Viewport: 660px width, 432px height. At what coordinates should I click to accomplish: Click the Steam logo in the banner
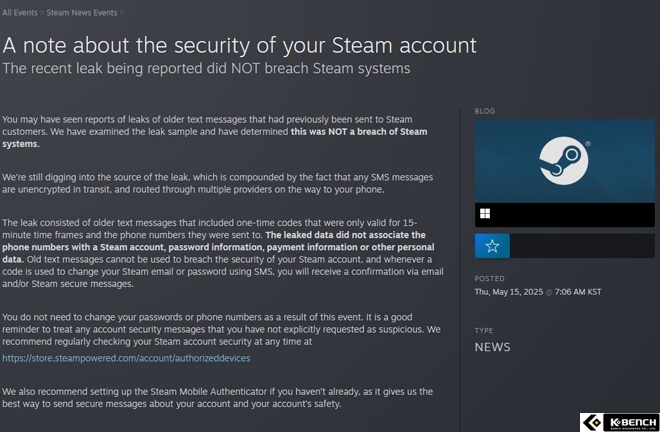tap(564, 161)
